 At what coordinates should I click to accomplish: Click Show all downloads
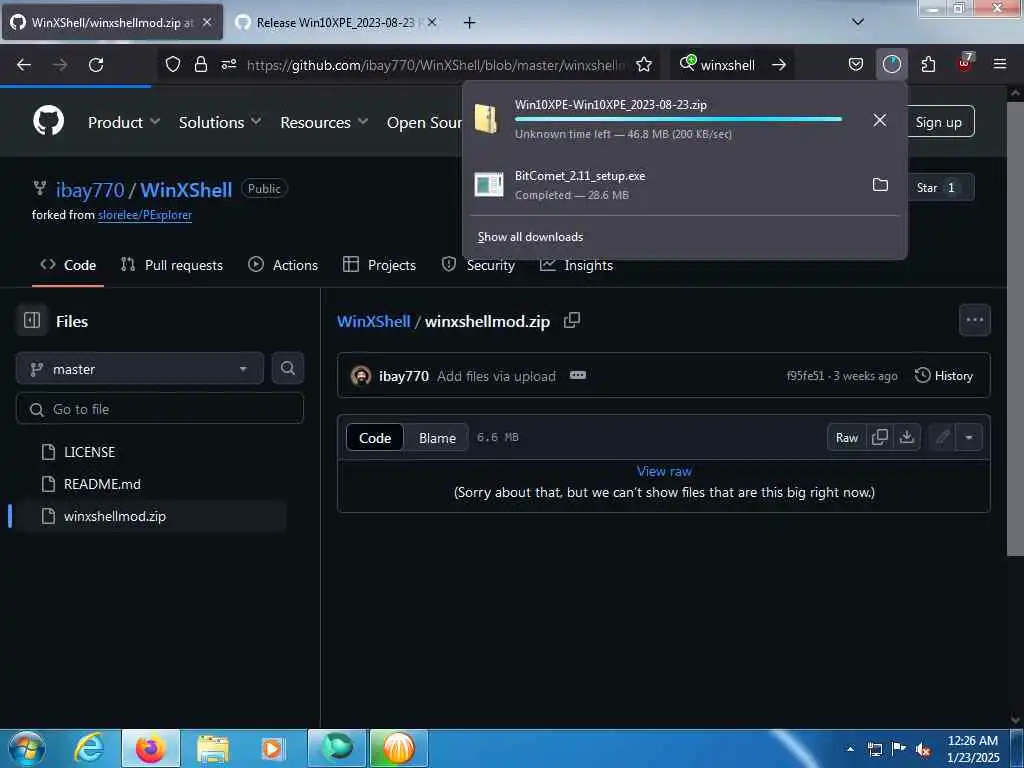pos(530,237)
